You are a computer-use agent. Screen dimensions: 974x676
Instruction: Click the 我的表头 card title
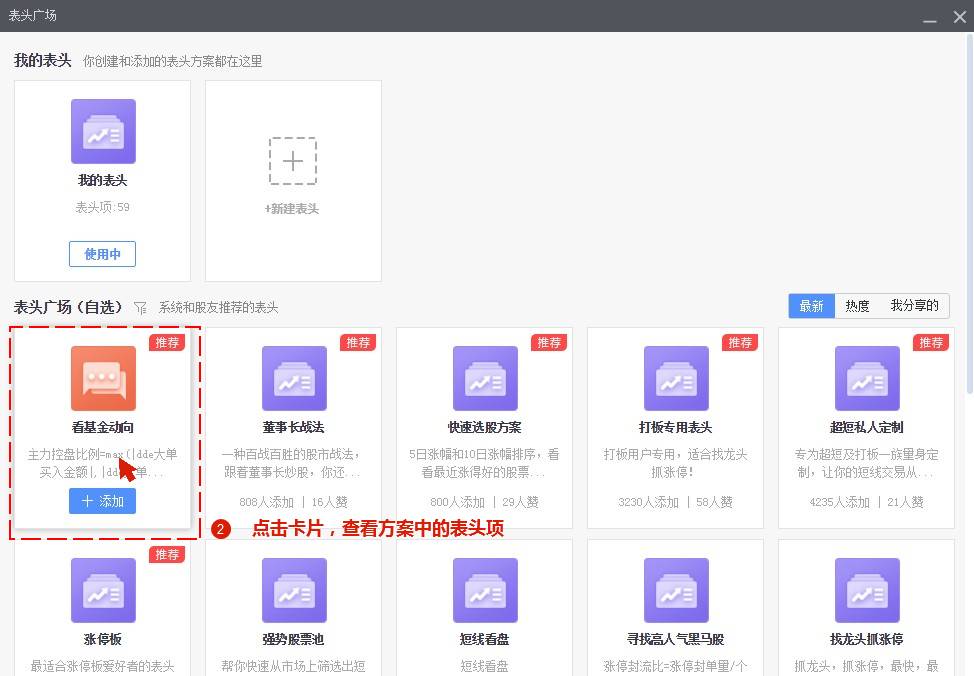[102, 180]
